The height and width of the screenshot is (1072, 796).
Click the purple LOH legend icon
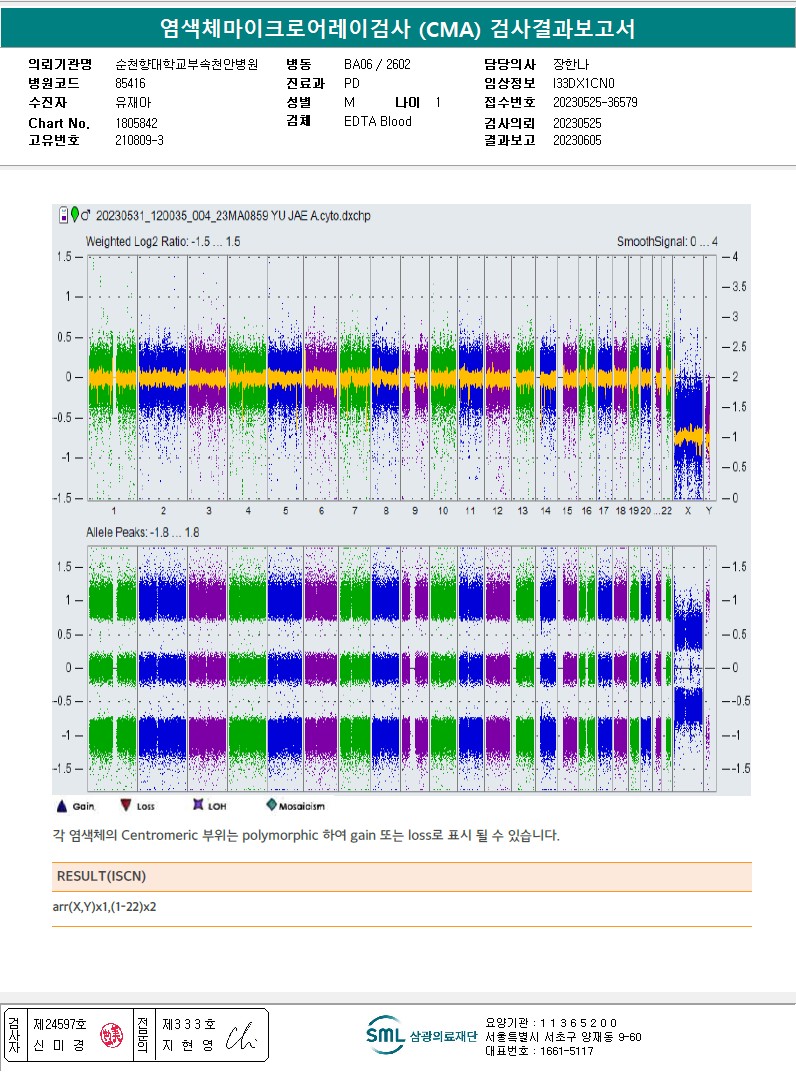point(198,805)
